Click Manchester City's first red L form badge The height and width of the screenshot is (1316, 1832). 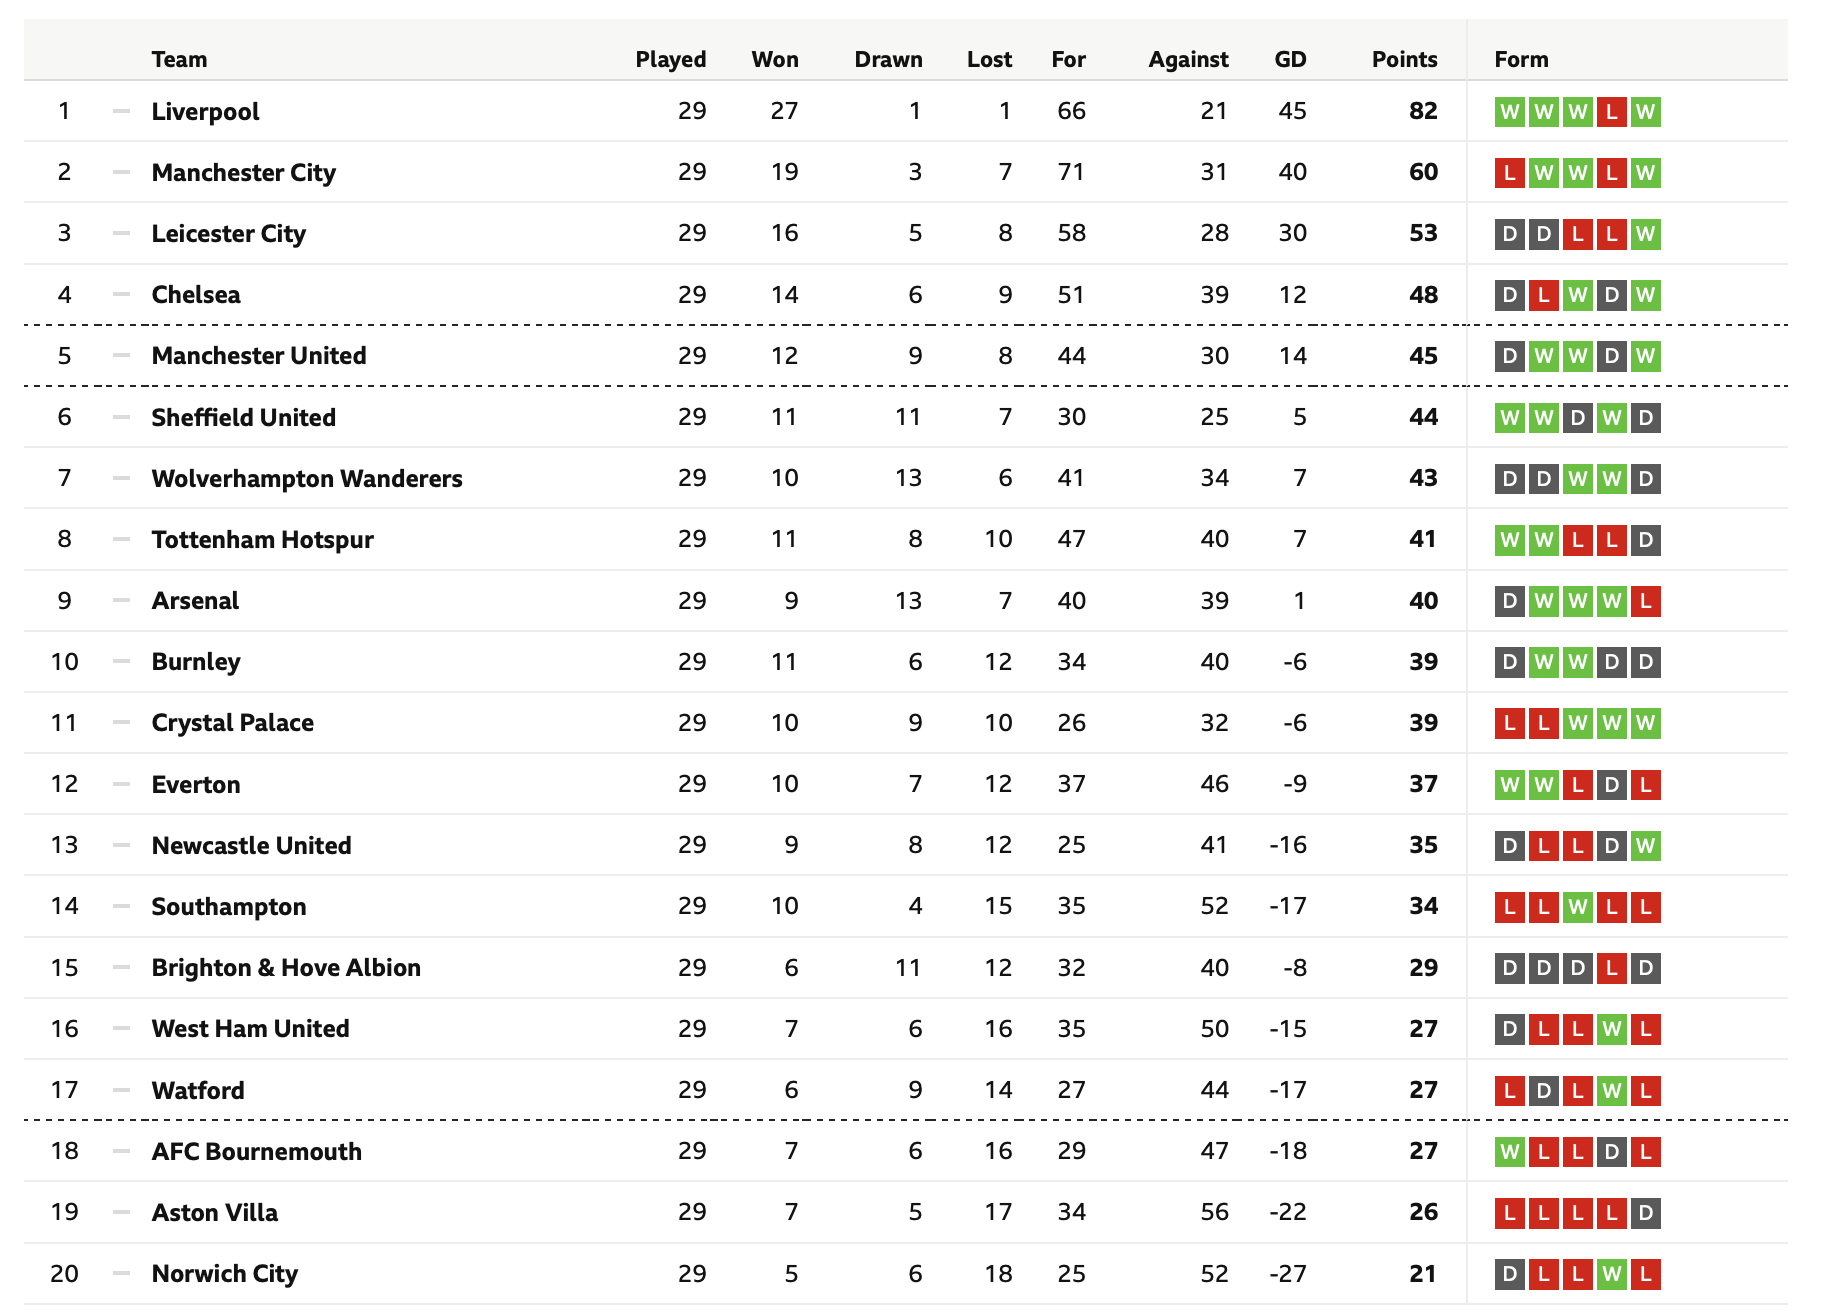[x=1510, y=173]
